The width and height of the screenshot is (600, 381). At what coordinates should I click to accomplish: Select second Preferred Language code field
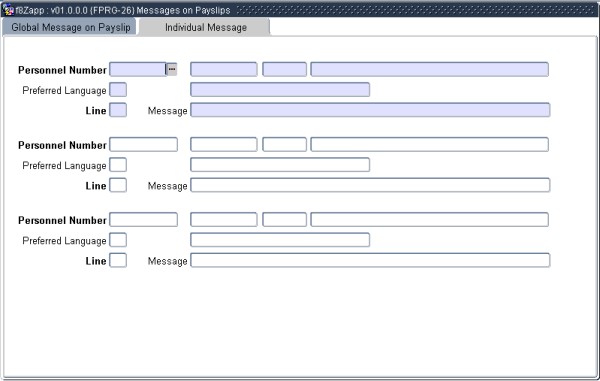coord(118,165)
